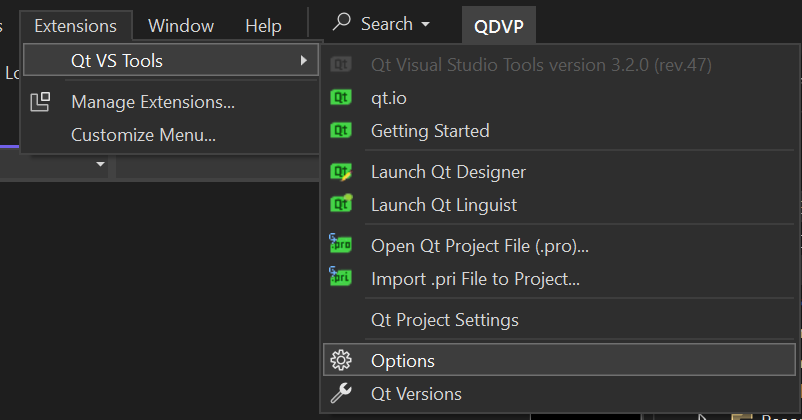
Task: Click the Options gear icon
Action: click(341, 360)
